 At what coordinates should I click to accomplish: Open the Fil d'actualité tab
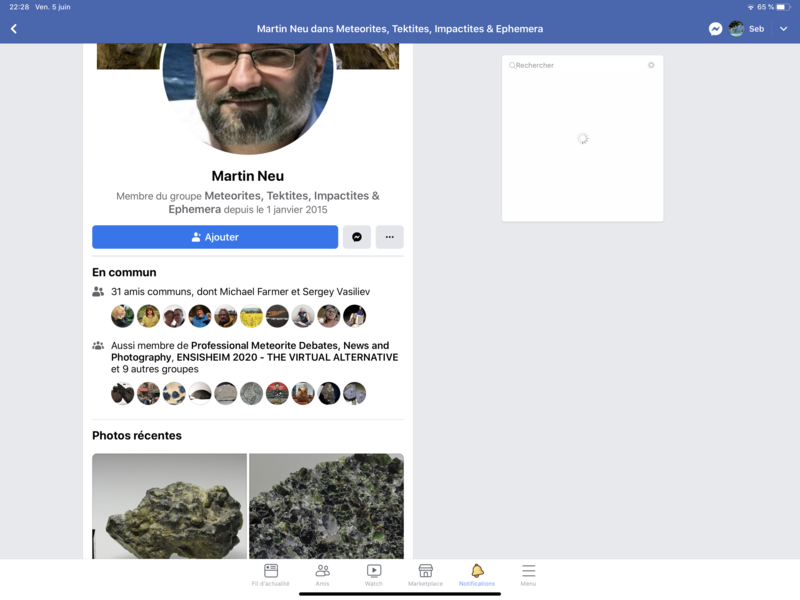(270, 575)
